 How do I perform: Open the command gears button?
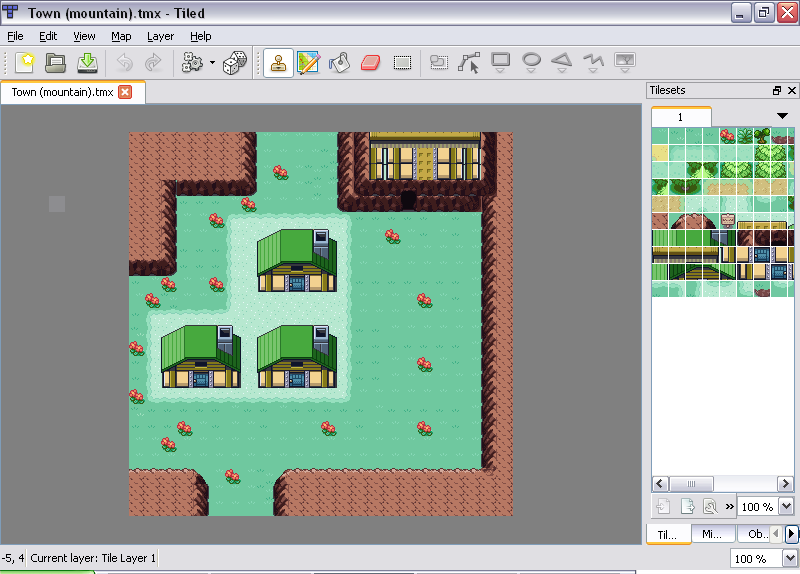(x=192, y=63)
